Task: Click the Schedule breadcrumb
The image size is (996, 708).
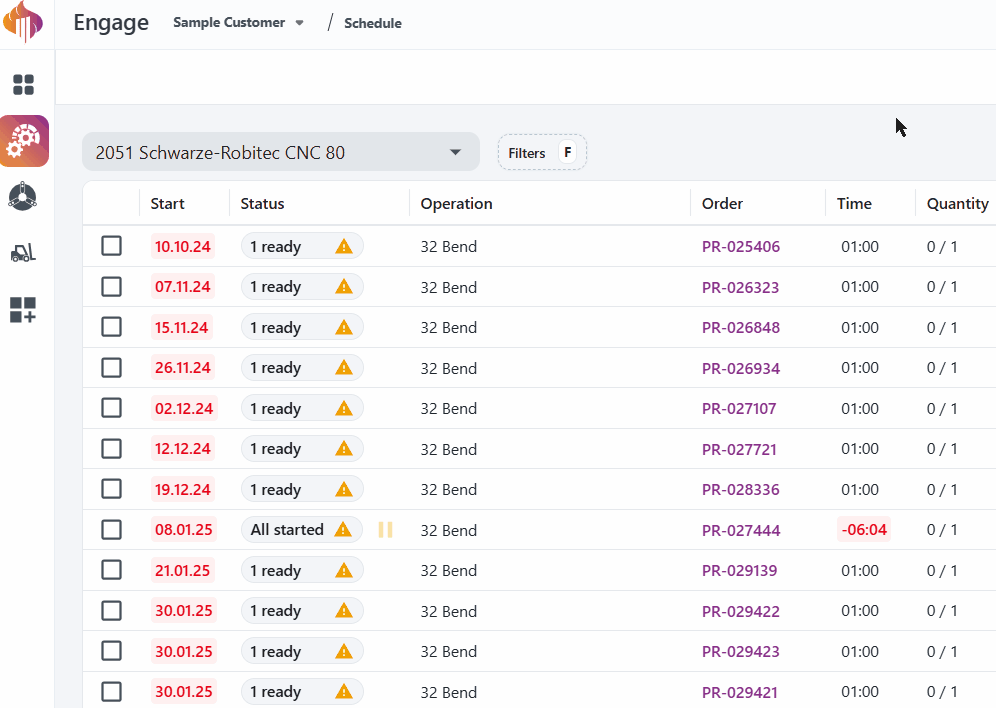Action: pyautogui.click(x=373, y=23)
